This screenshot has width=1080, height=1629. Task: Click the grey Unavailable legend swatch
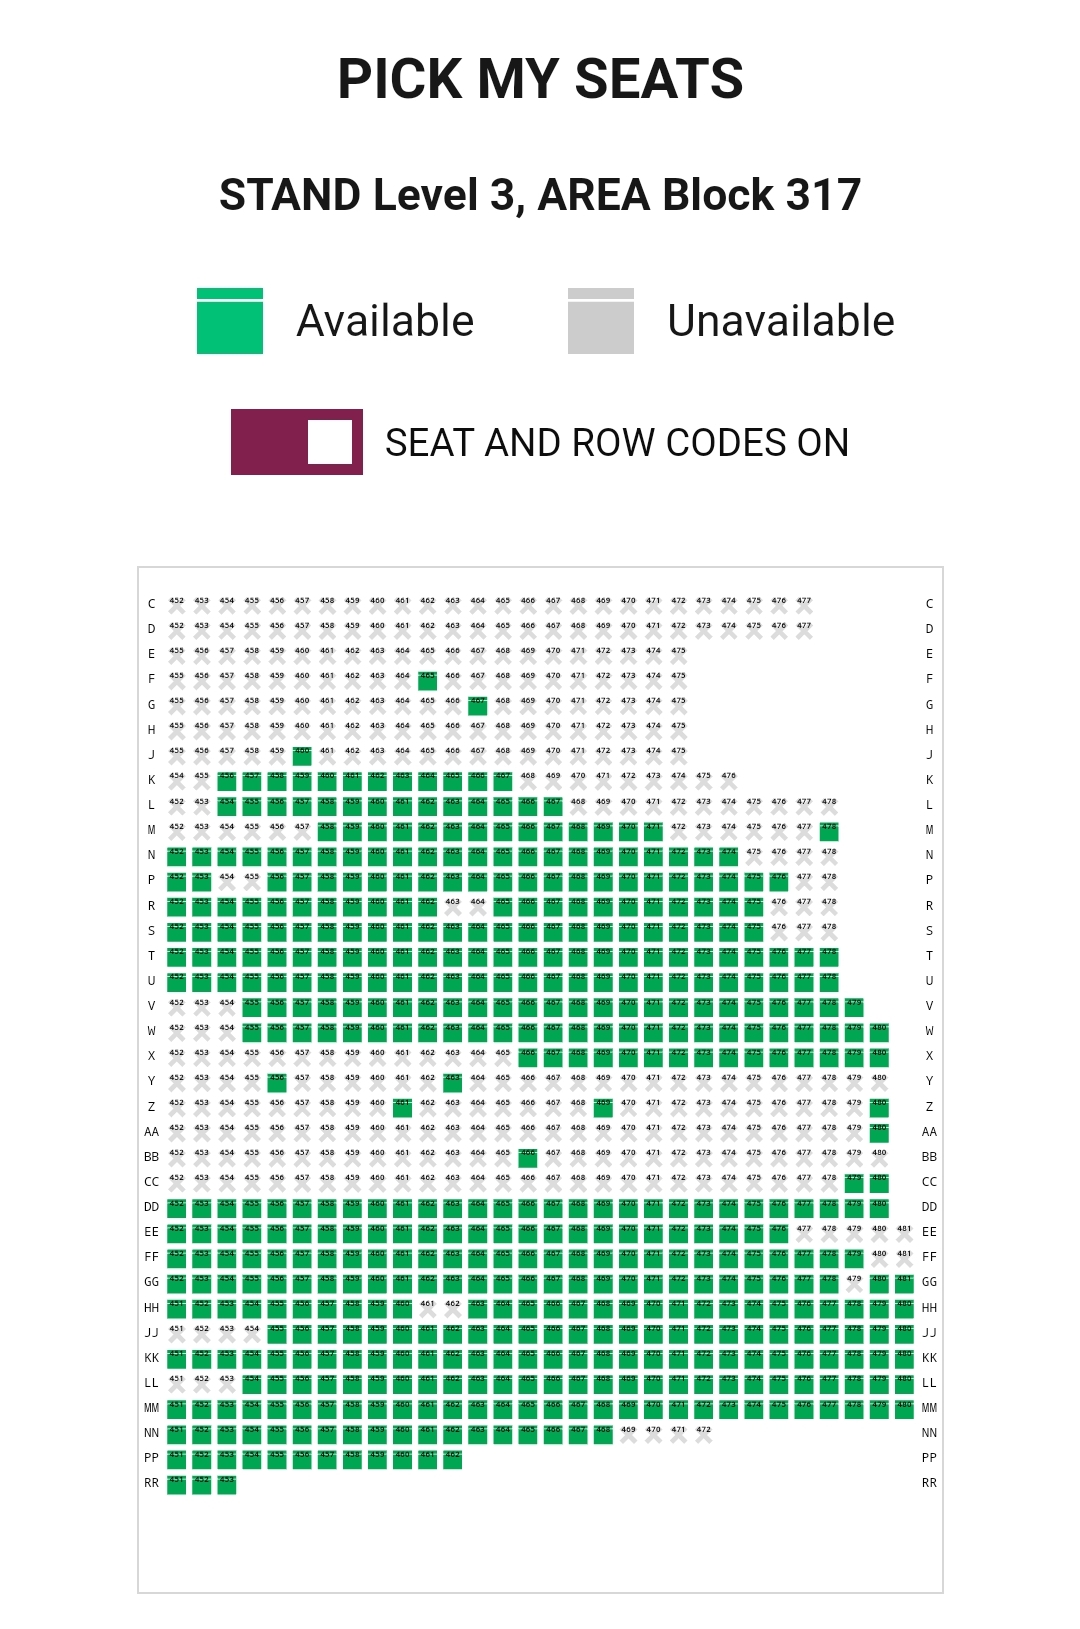point(601,321)
